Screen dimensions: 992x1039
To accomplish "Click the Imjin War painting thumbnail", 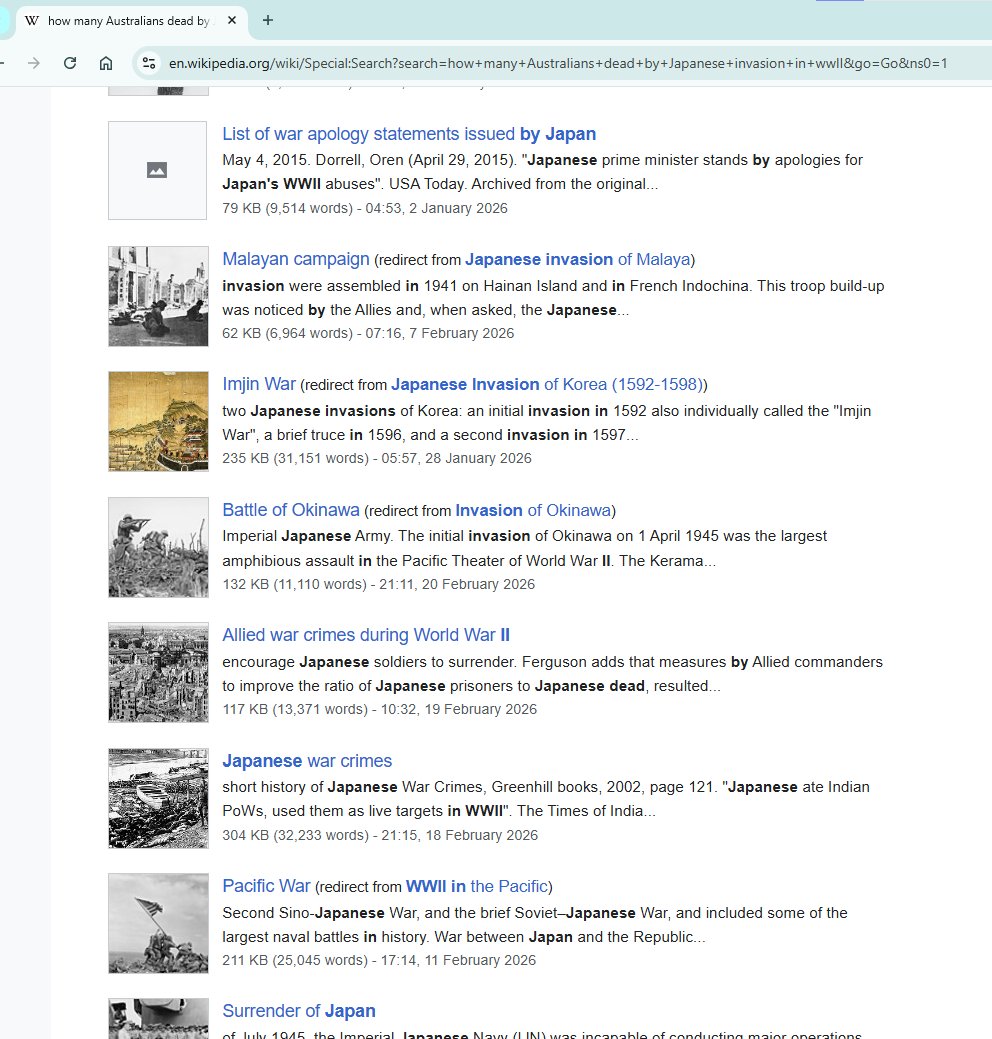I will point(158,421).
